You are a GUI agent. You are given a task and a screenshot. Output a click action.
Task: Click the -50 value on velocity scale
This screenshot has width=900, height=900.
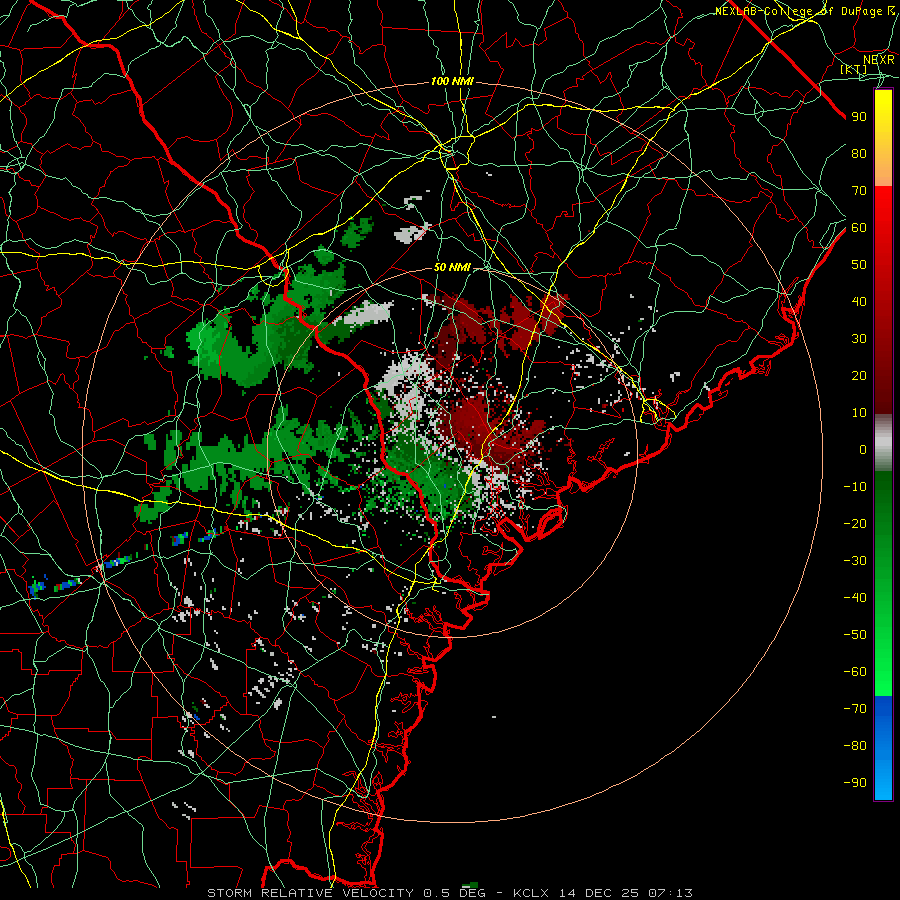tap(855, 635)
